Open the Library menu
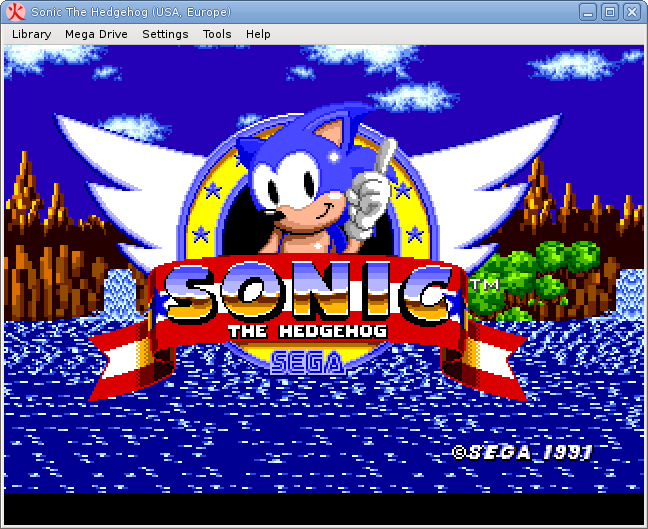This screenshot has width=648, height=529. click(x=31, y=34)
